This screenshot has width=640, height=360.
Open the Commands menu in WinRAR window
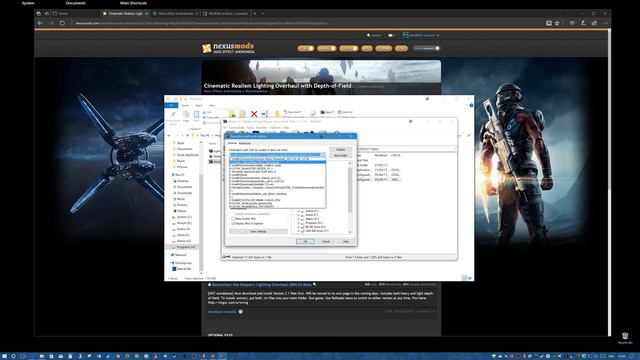236,128
